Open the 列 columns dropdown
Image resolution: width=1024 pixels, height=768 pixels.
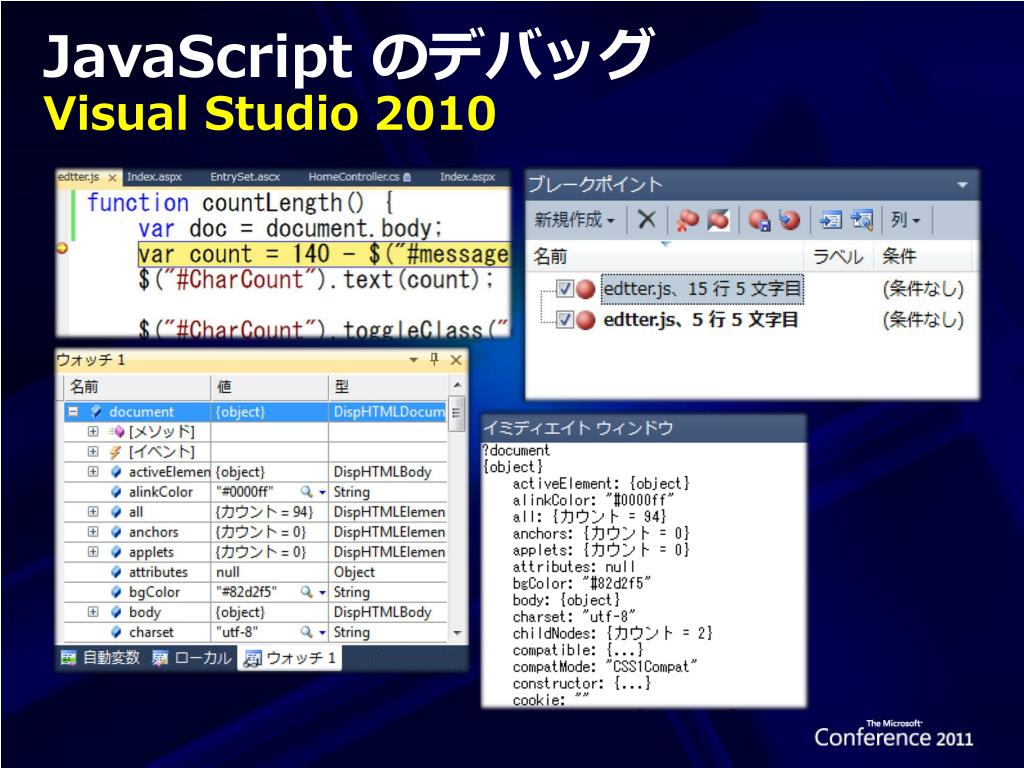(x=905, y=220)
